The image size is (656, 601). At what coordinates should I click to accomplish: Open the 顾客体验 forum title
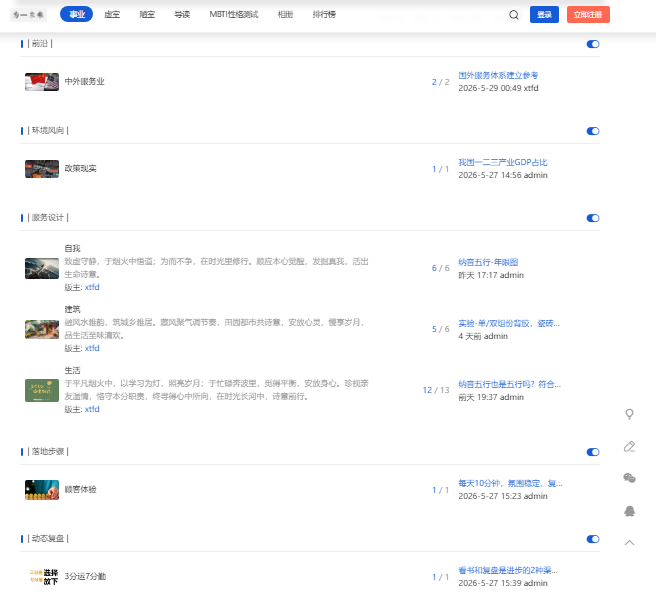click(80, 489)
